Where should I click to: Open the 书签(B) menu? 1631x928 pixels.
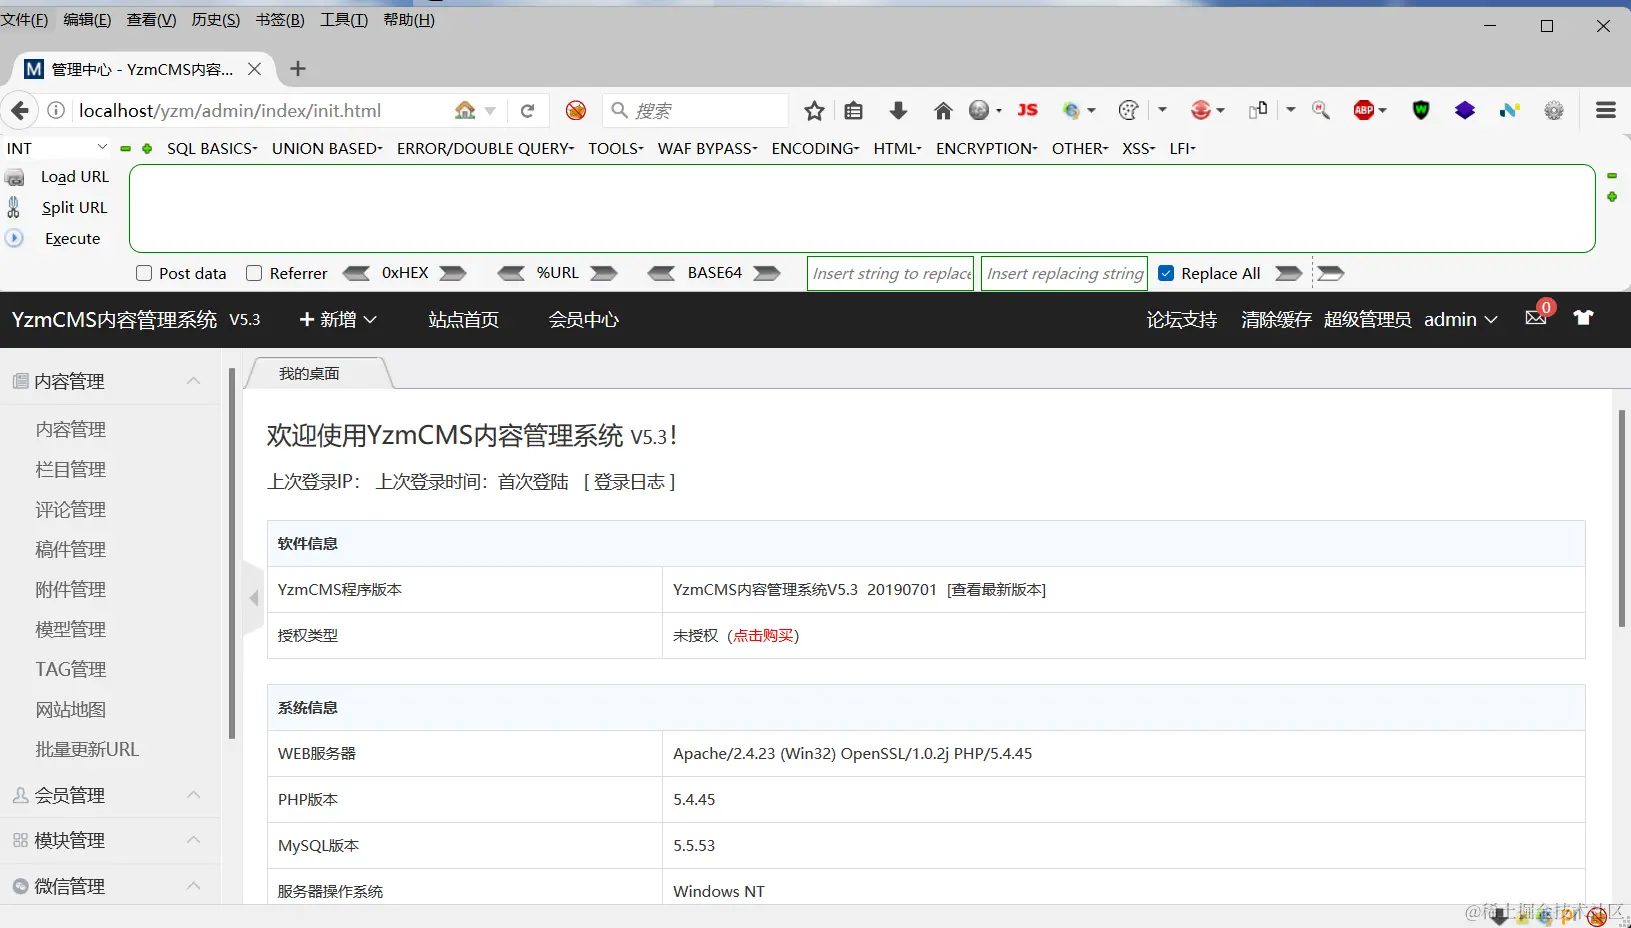pyautogui.click(x=280, y=20)
